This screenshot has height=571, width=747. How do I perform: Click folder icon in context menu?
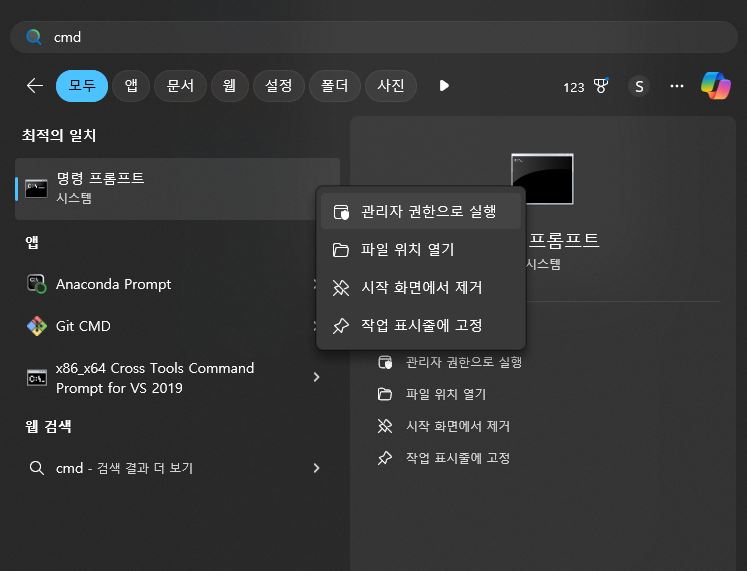click(341, 250)
